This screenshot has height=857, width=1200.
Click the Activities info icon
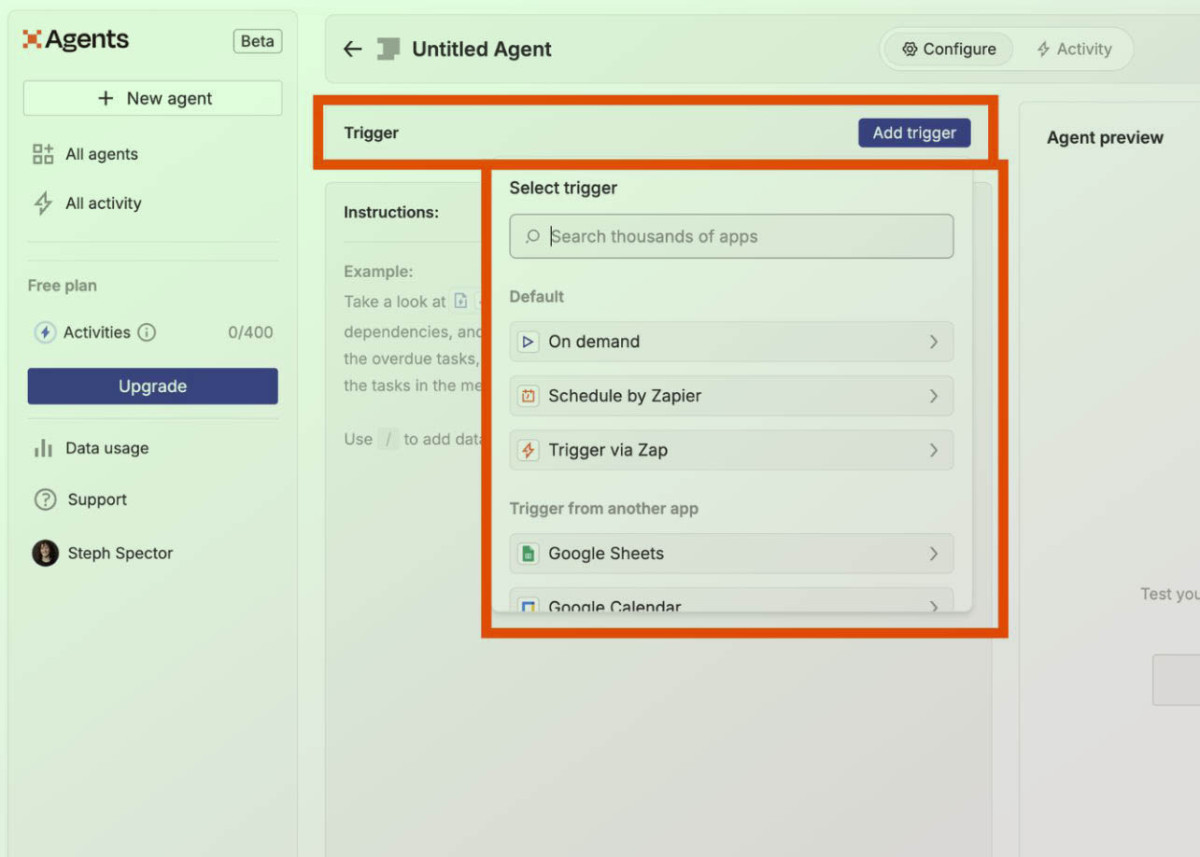point(147,333)
